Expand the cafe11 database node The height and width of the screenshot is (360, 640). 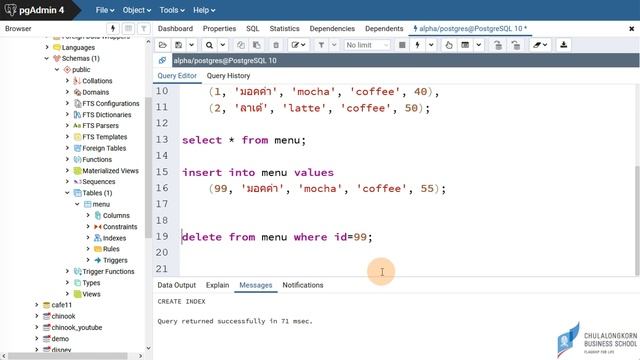pos(36,305)
